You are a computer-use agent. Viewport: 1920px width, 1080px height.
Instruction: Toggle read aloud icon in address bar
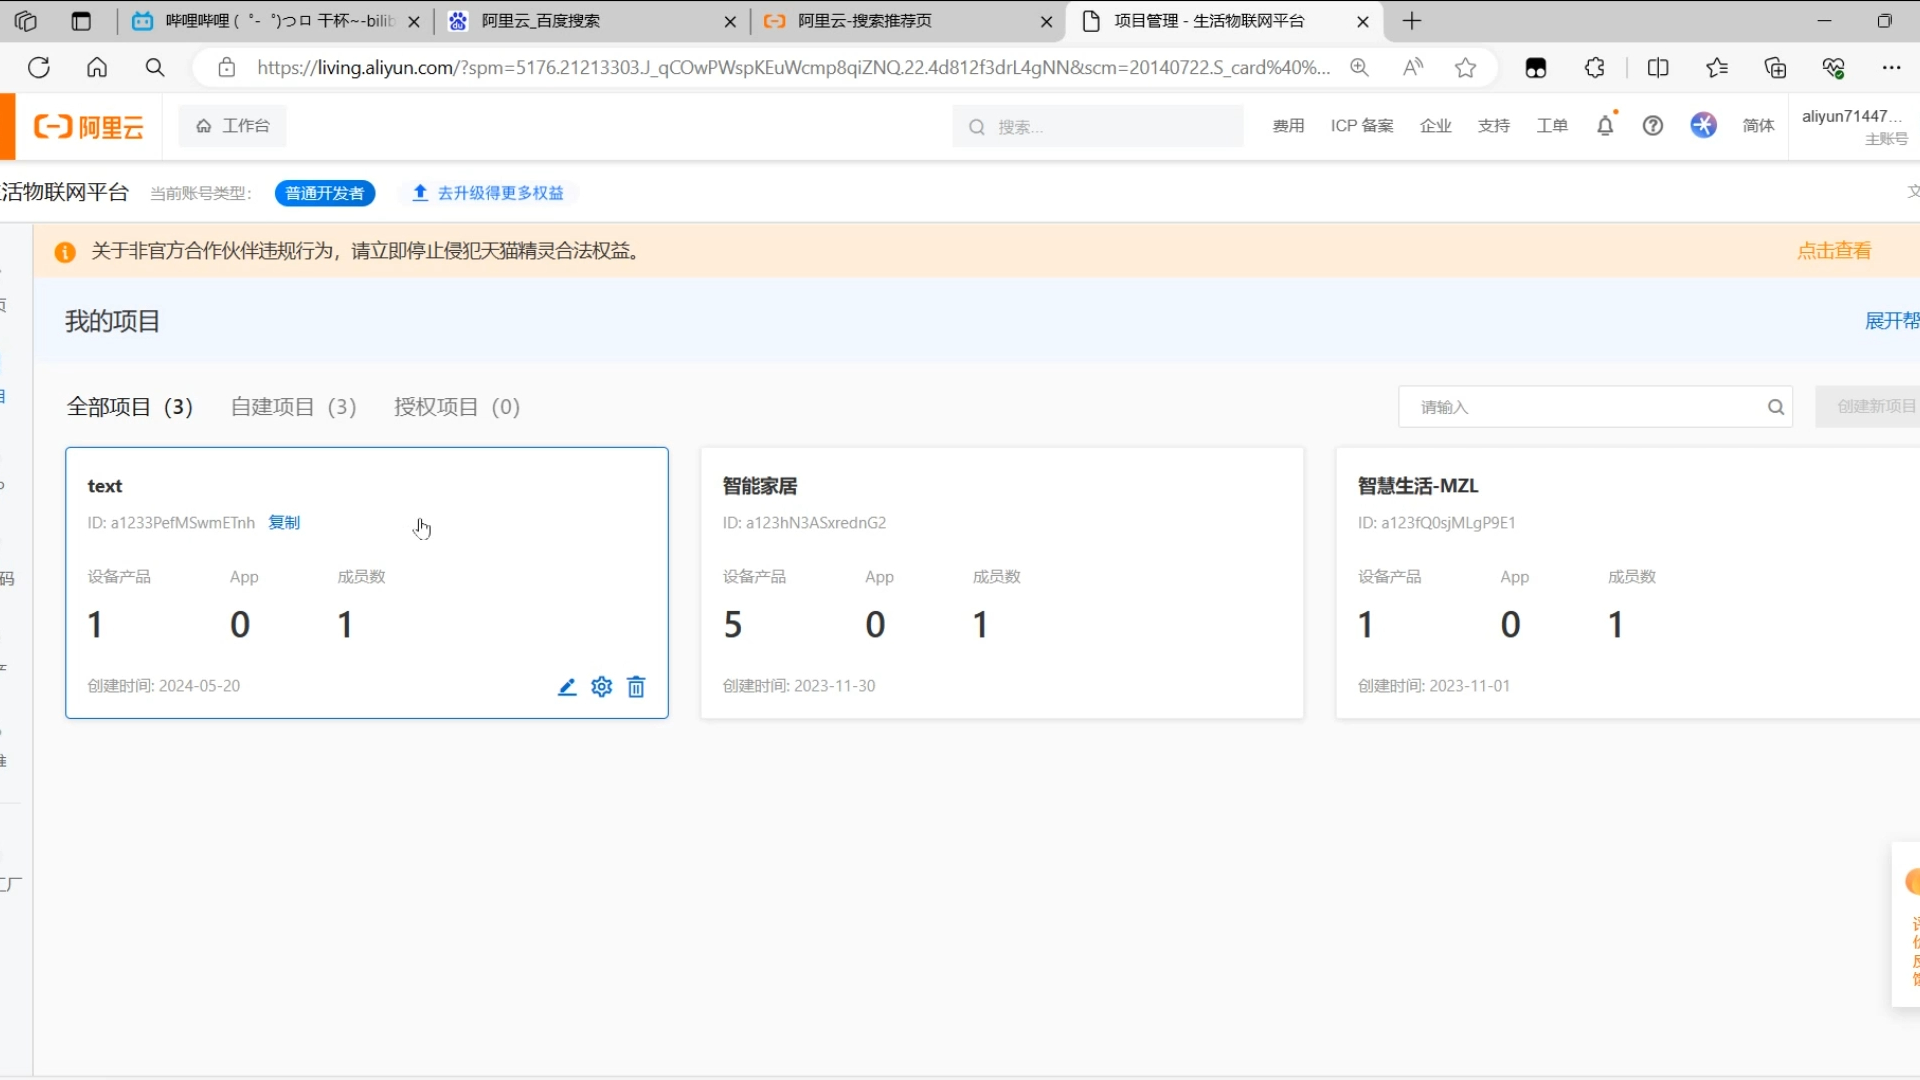[1413, 68]
